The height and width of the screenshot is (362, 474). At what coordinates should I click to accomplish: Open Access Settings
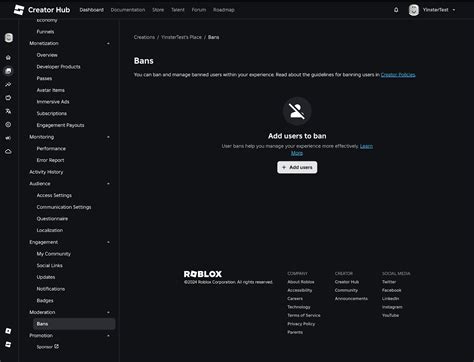coord(54,195)
